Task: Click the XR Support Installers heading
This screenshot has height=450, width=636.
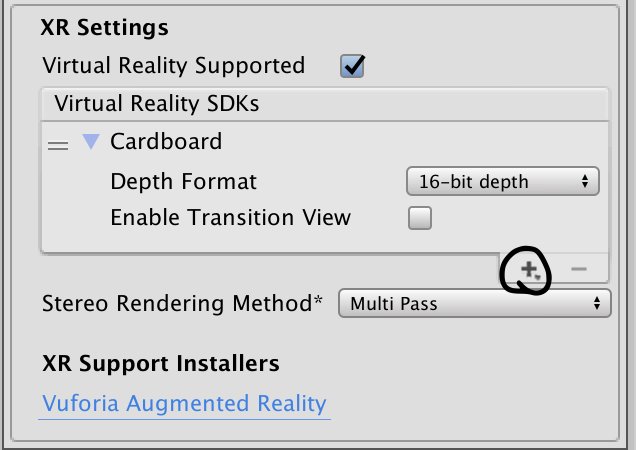Action: point(160,362)
